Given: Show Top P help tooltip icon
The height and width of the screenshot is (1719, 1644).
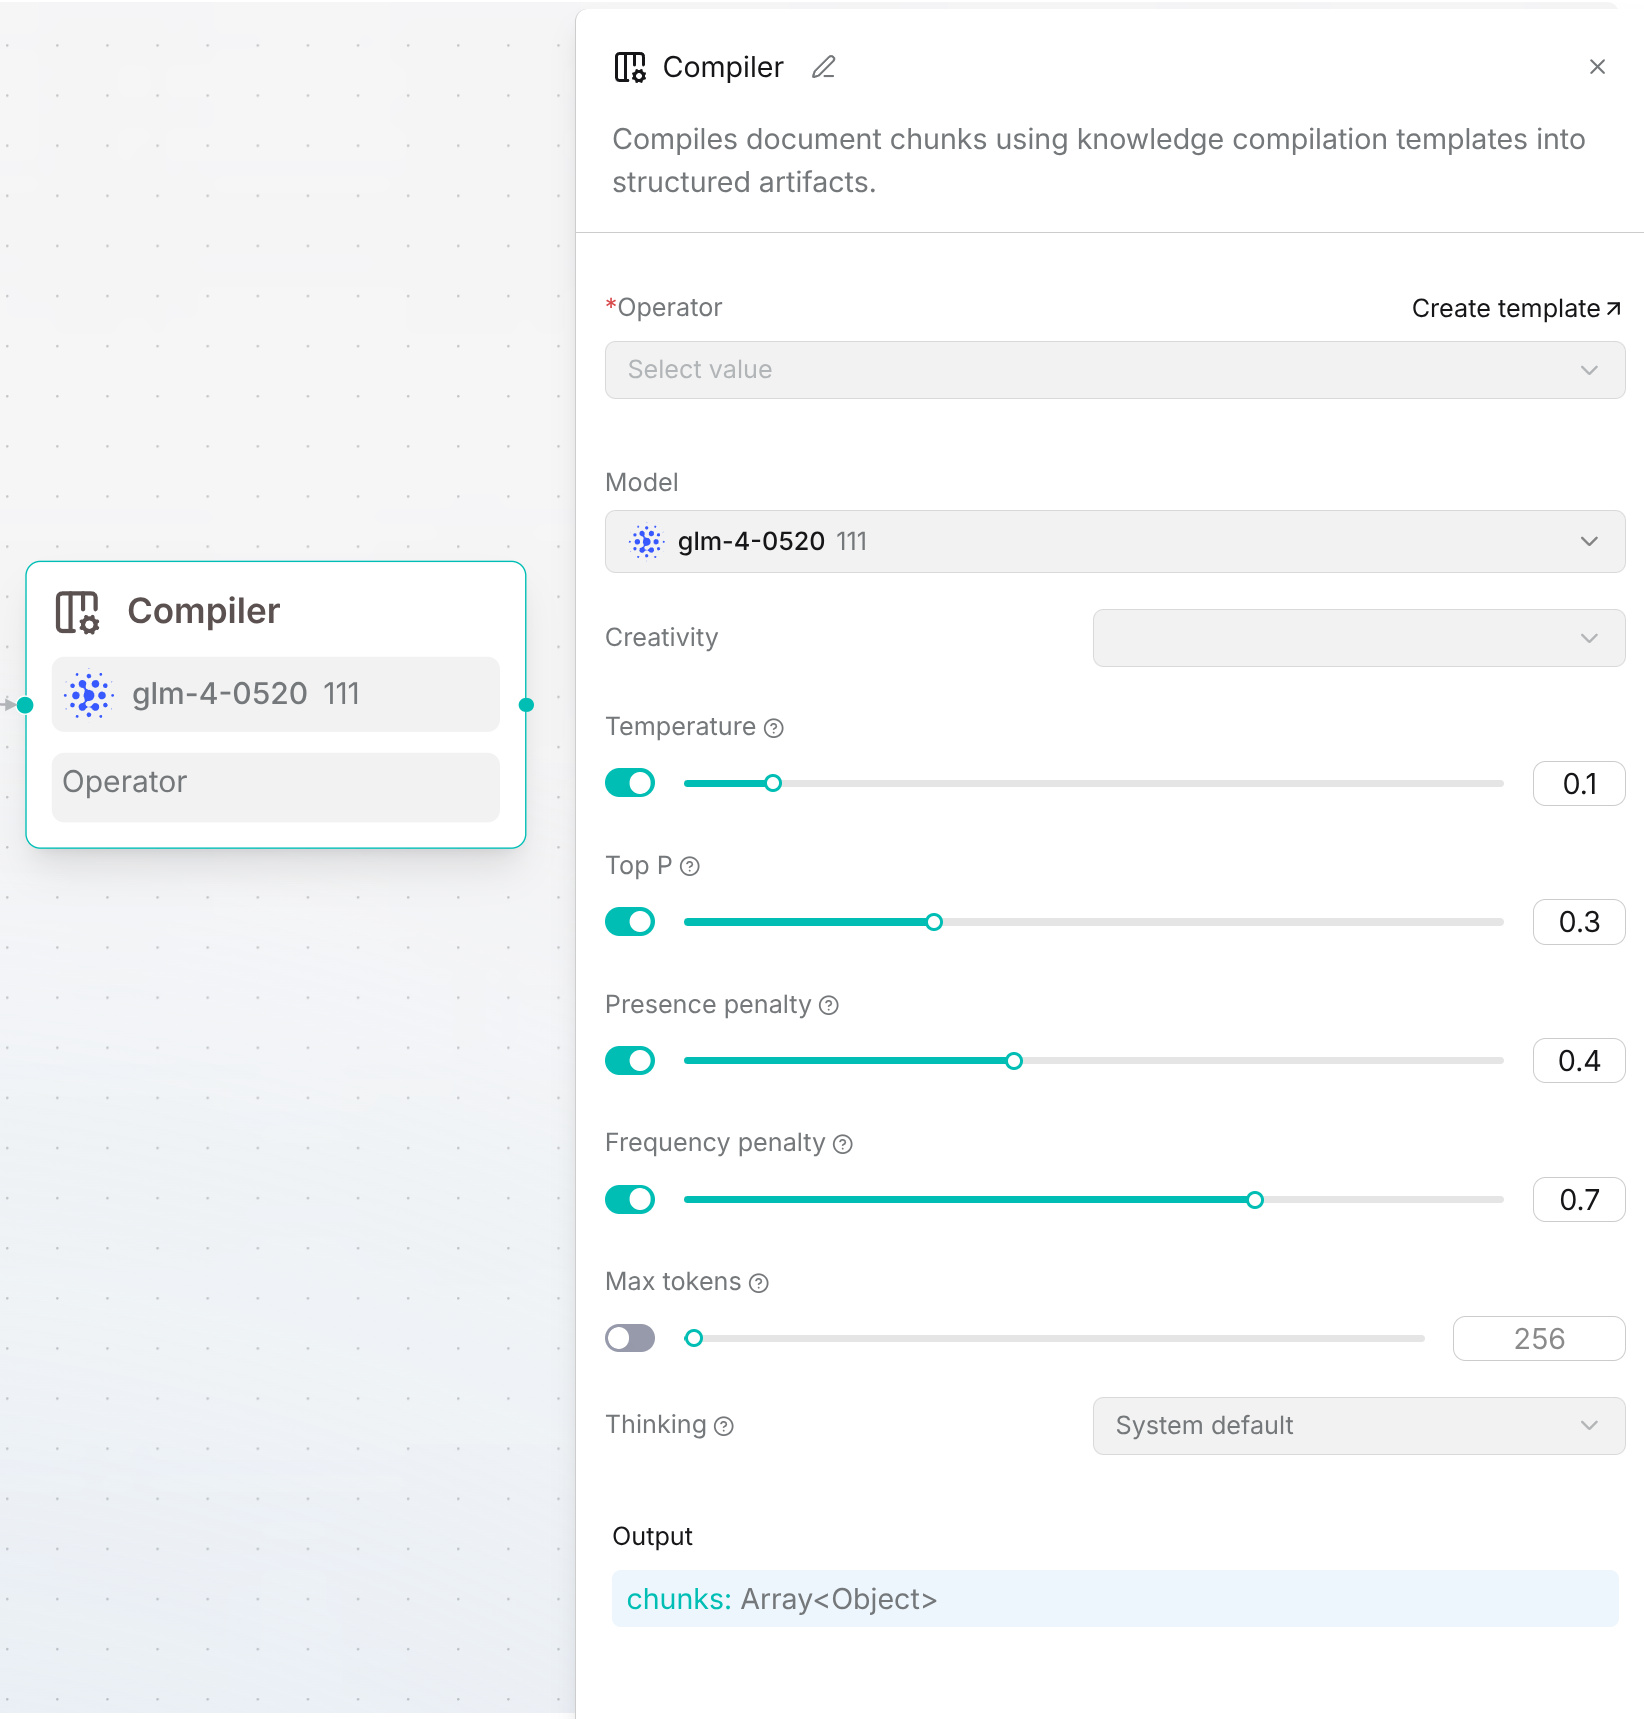Looking at the screenshot, I should 690,866.
